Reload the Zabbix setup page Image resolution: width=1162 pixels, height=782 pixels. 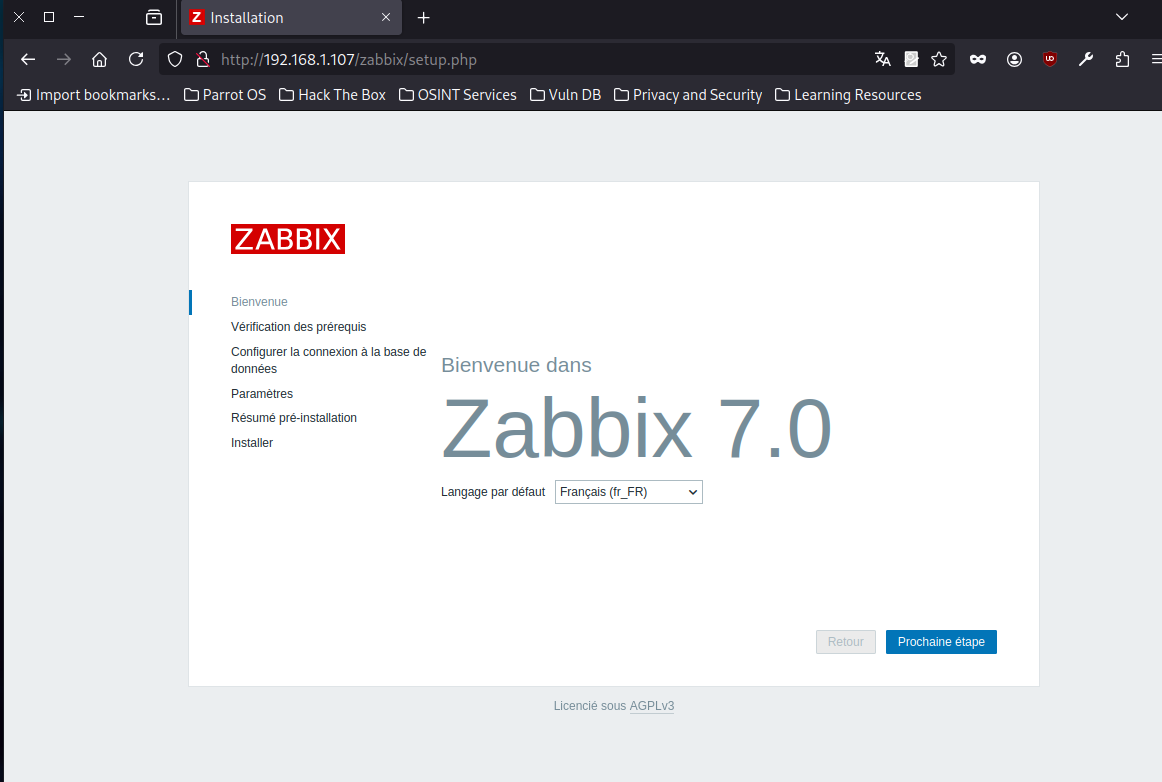point(136,59)
